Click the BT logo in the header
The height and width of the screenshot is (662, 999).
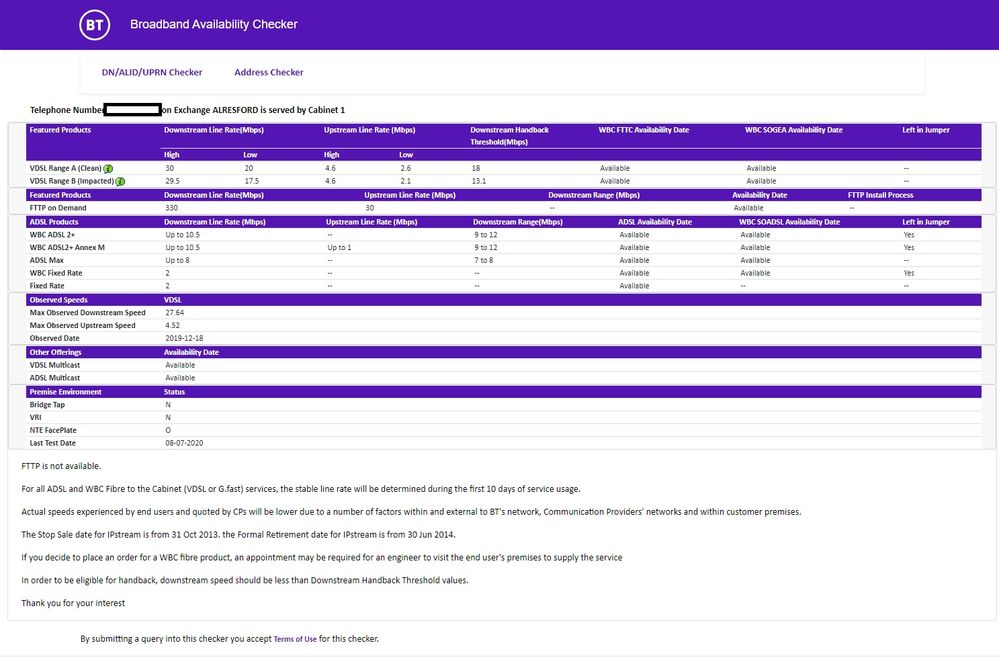[x=95, y=25]
